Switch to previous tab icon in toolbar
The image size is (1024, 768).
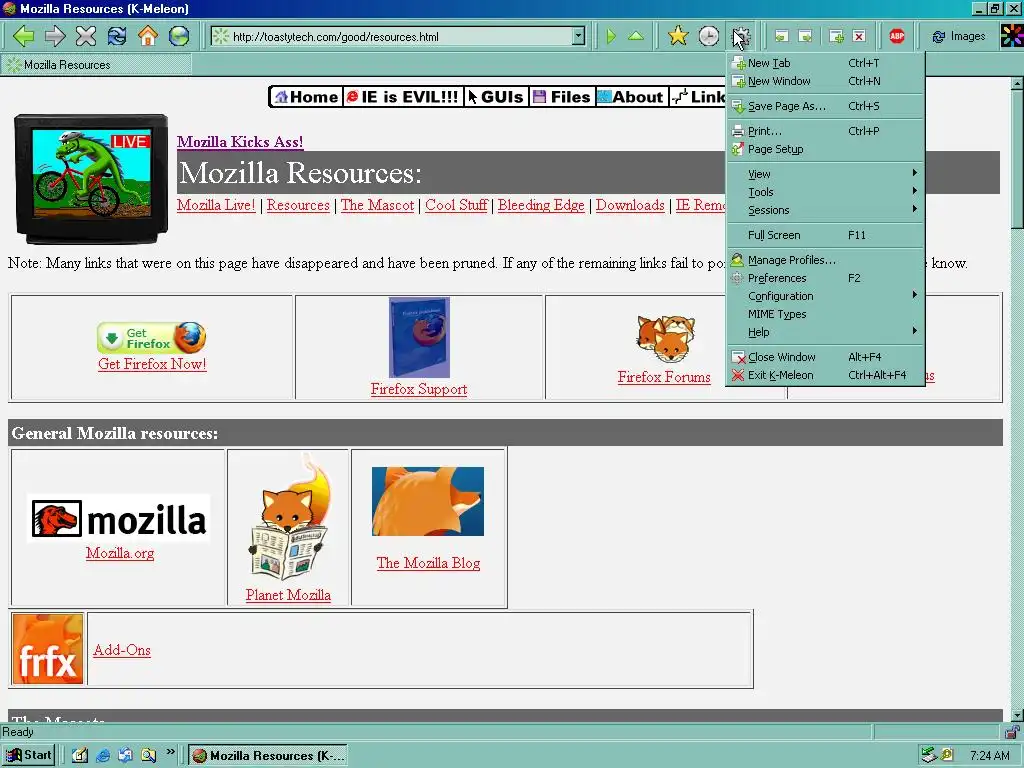coord(781,37)
